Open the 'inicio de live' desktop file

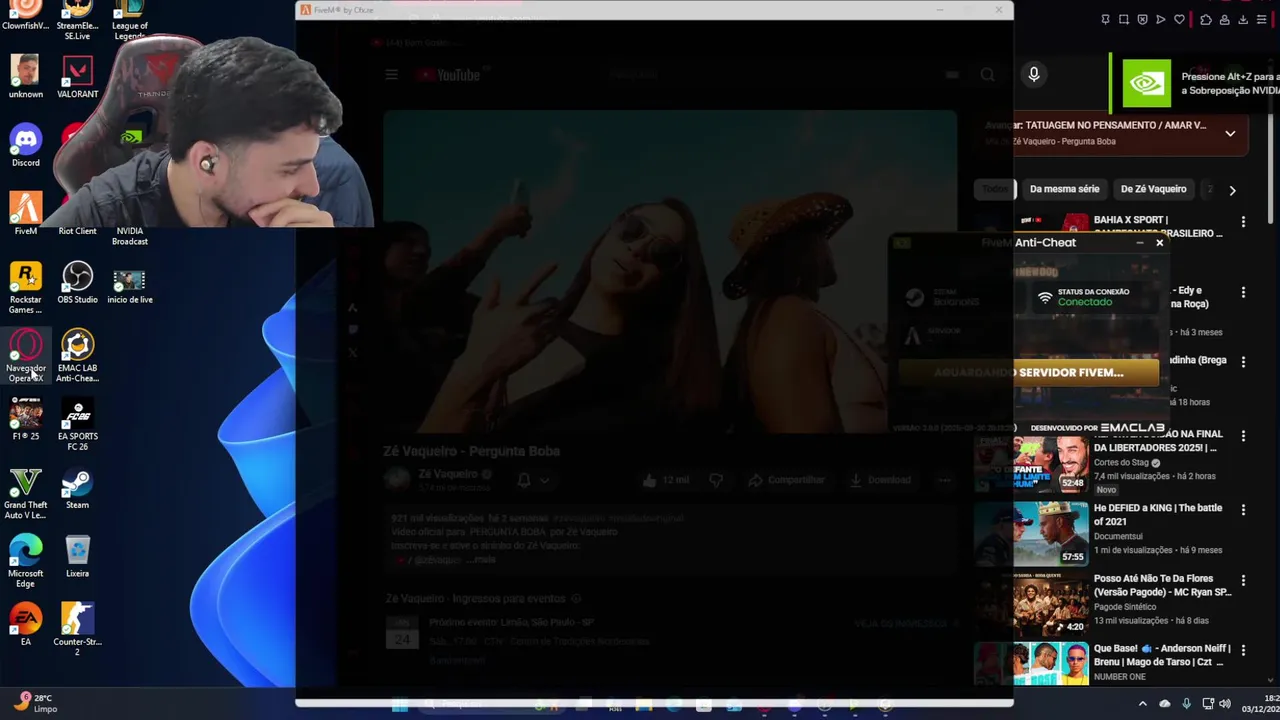(129, 285)
